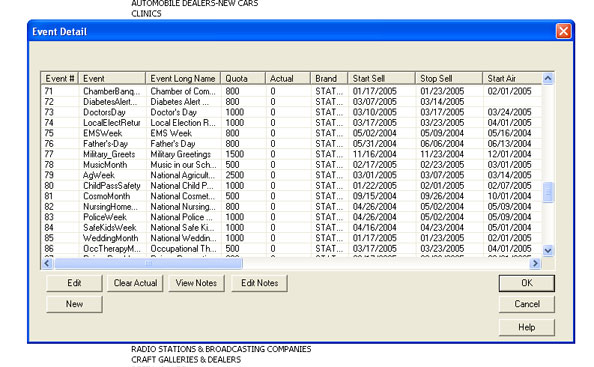The width and height of the screenshot is (594, 367).
Task: Click the vertical scrollbar down arrow
Action: (548, 250)
